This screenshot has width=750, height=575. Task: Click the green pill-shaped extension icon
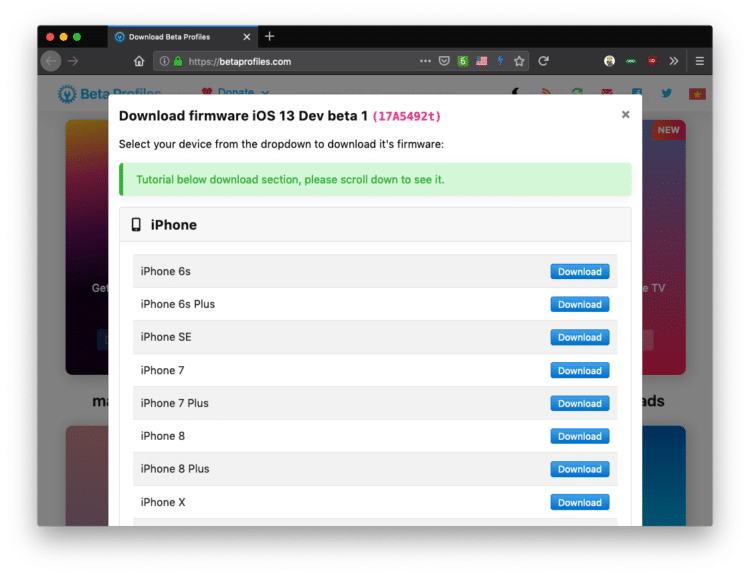click(630, 61)
